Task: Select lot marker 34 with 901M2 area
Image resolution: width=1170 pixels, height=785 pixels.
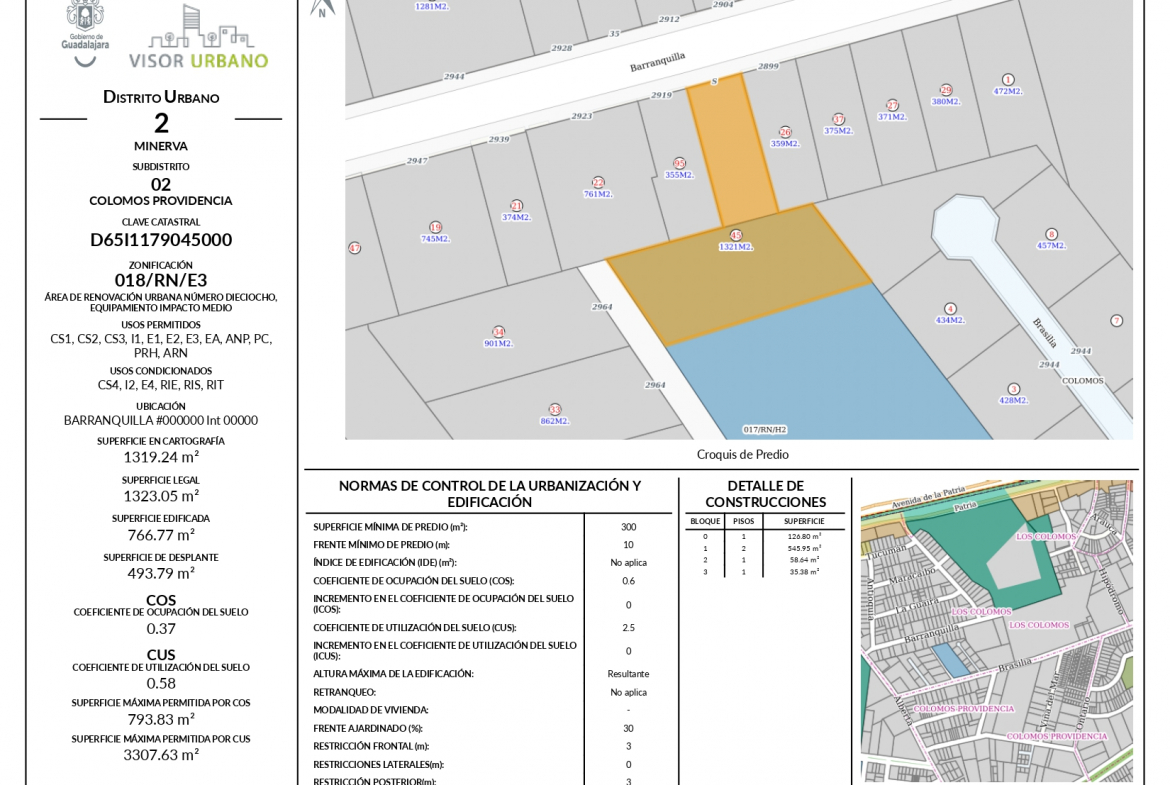Action: 498,332
